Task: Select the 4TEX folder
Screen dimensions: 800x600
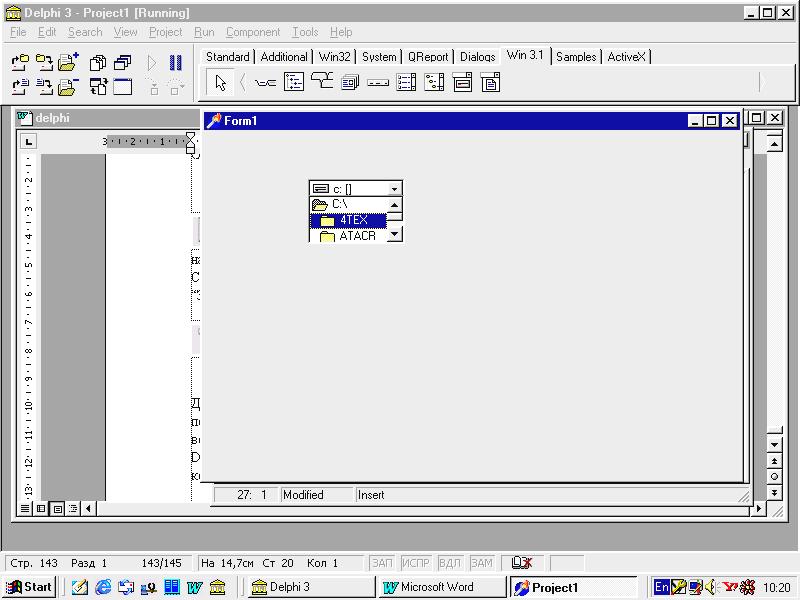Action: point(348,220)
